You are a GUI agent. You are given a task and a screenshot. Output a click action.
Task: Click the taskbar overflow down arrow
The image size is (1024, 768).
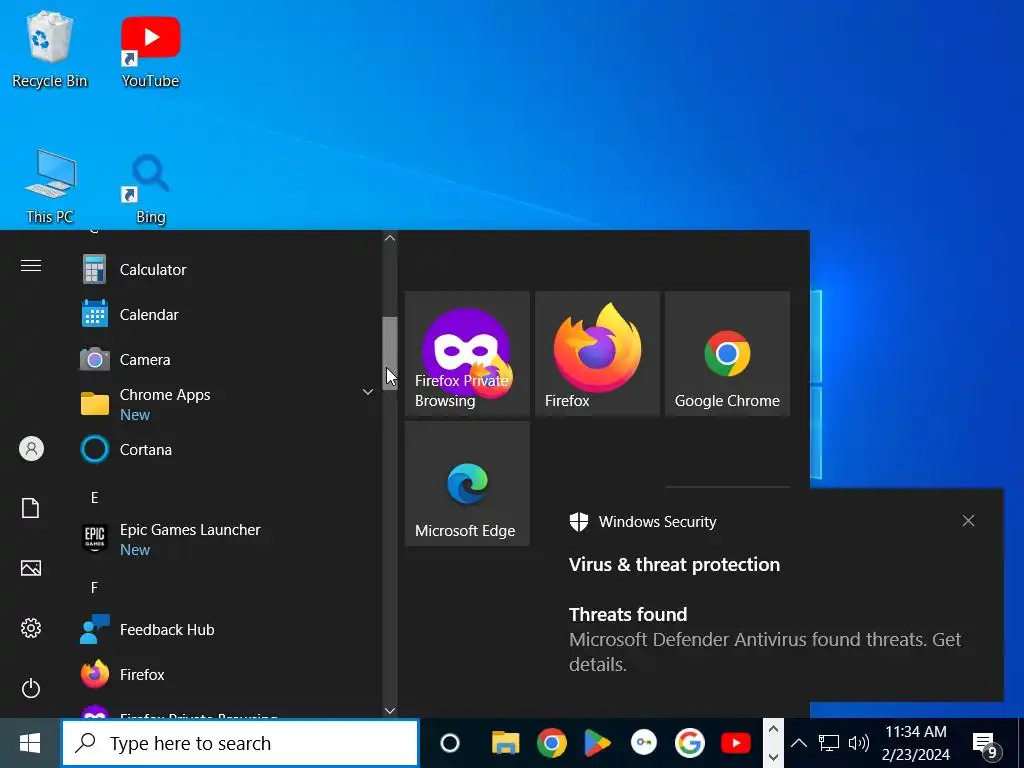click(x=773, y=756)
